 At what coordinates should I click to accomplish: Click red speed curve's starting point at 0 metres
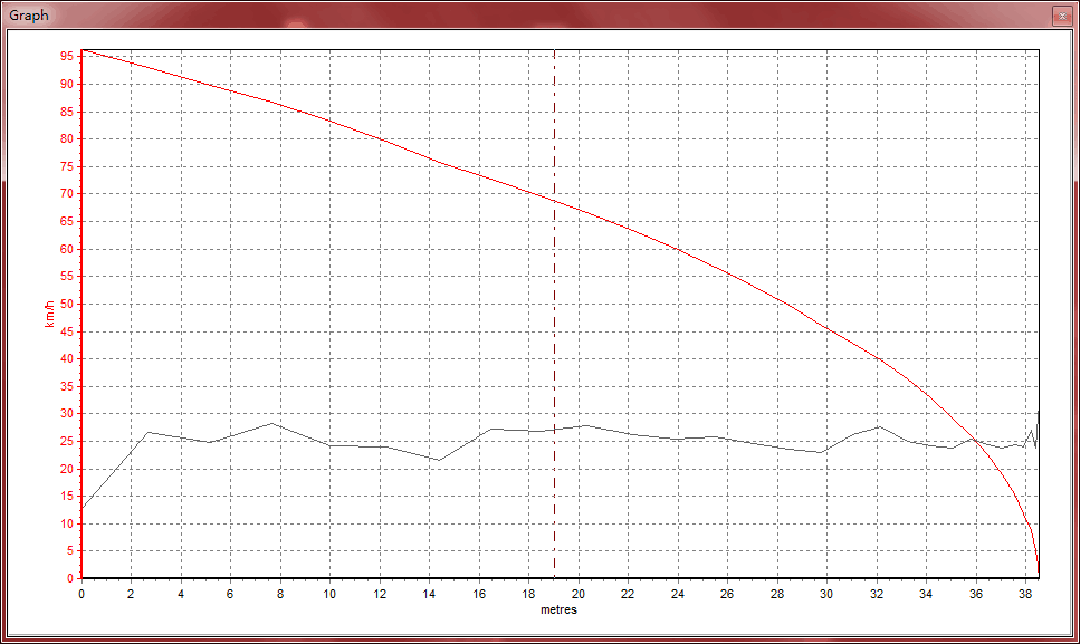tap(84, 50)
